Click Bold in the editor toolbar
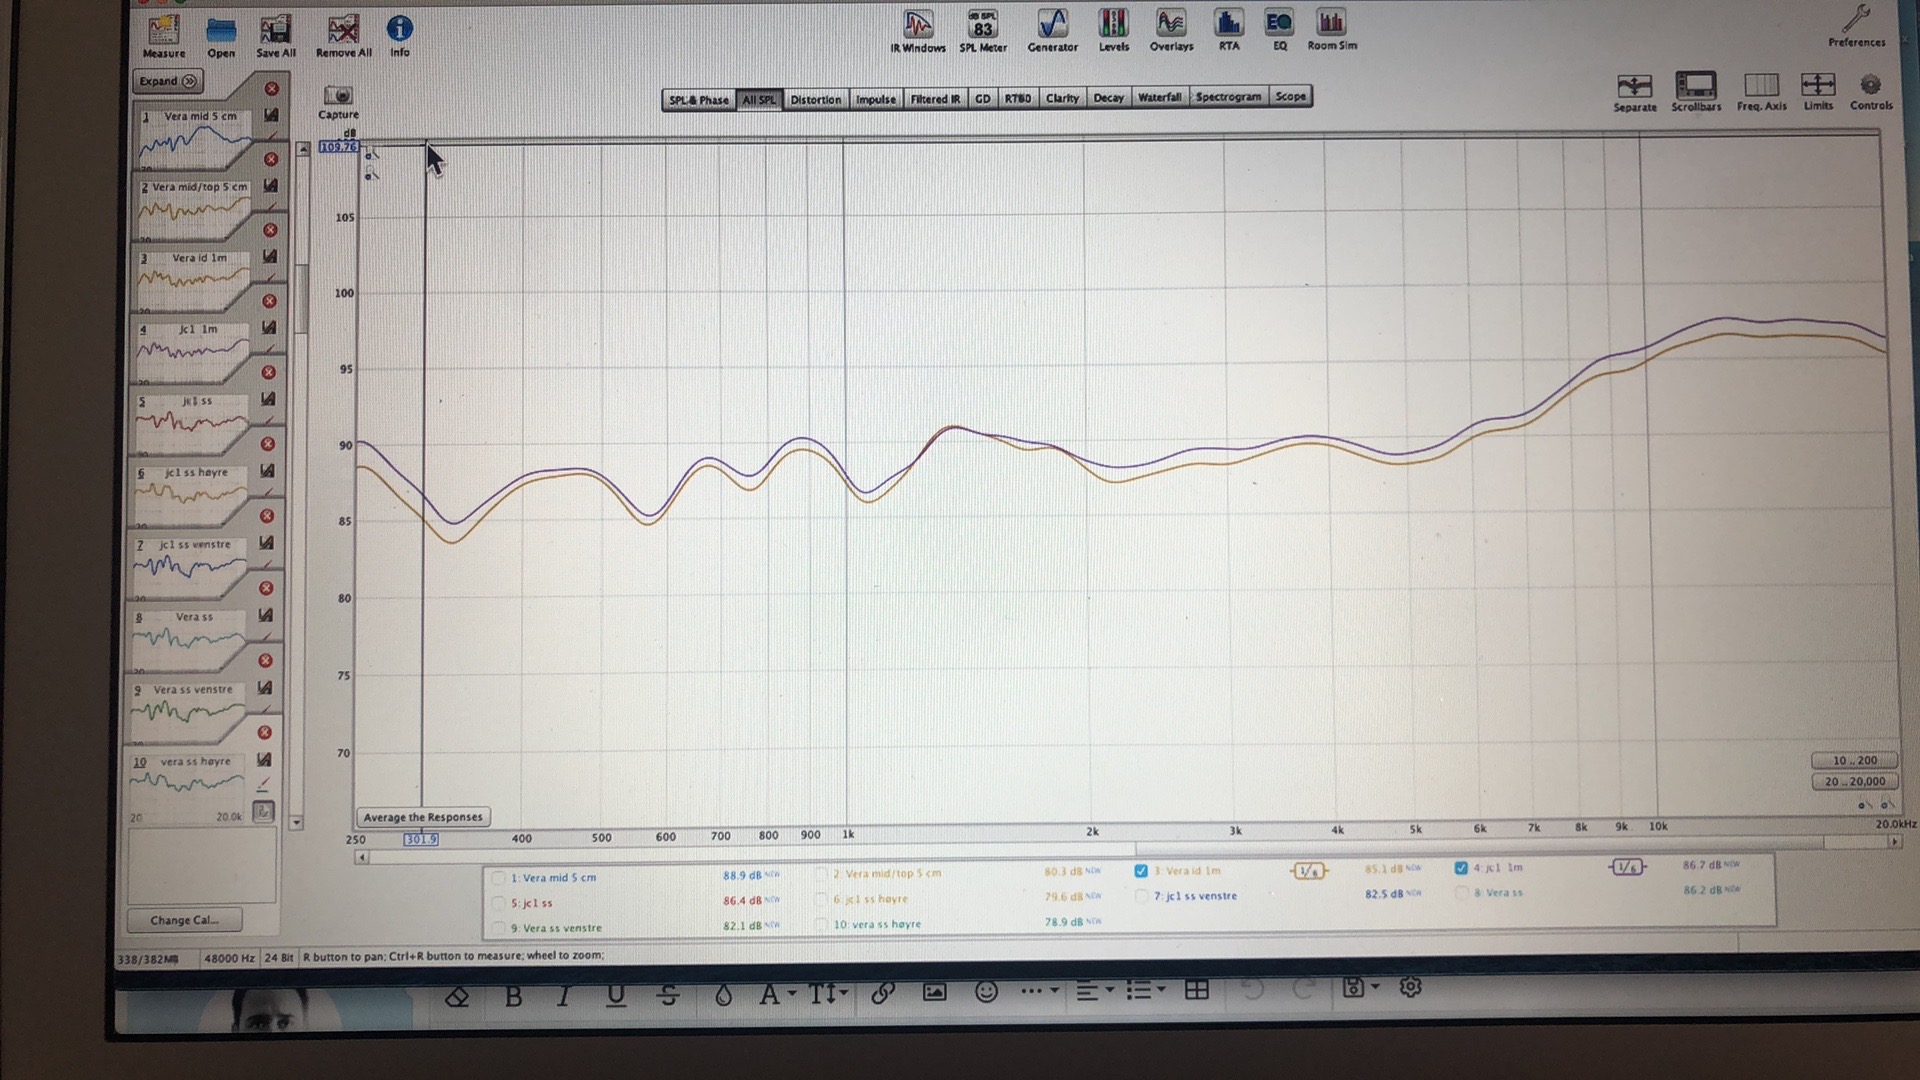1920x1080 pixels. pyautogui.click(x=514, y=996)
